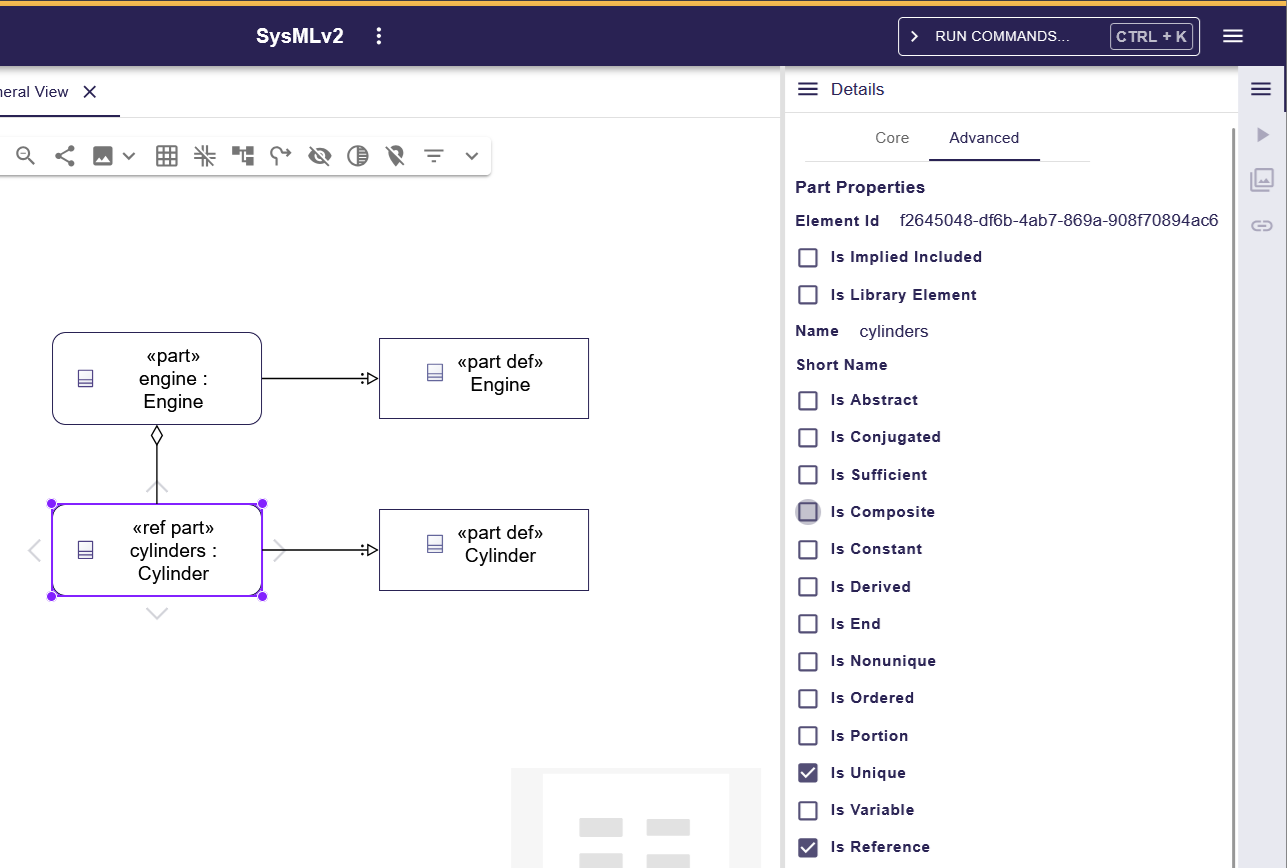Viewport: 1287px width, 868px height.
Task: Switch to the Core tab
Action: (892, 138)
